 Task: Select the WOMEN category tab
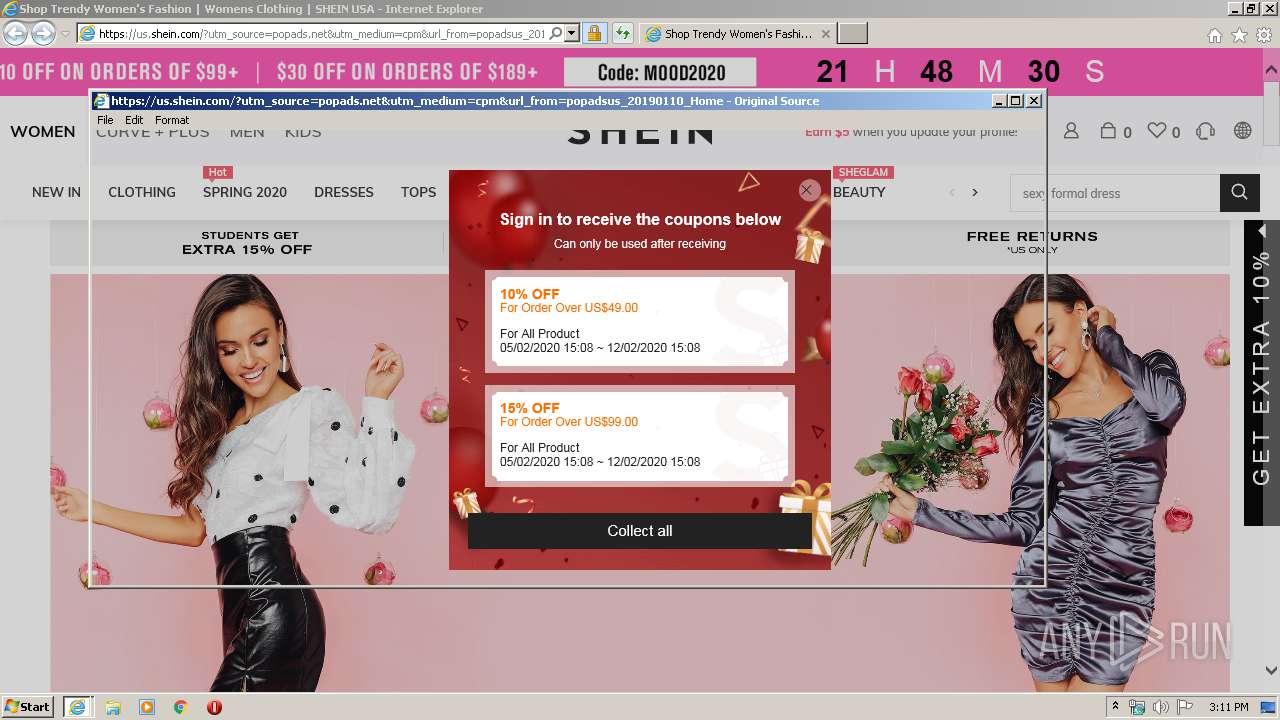pos(43,132)
